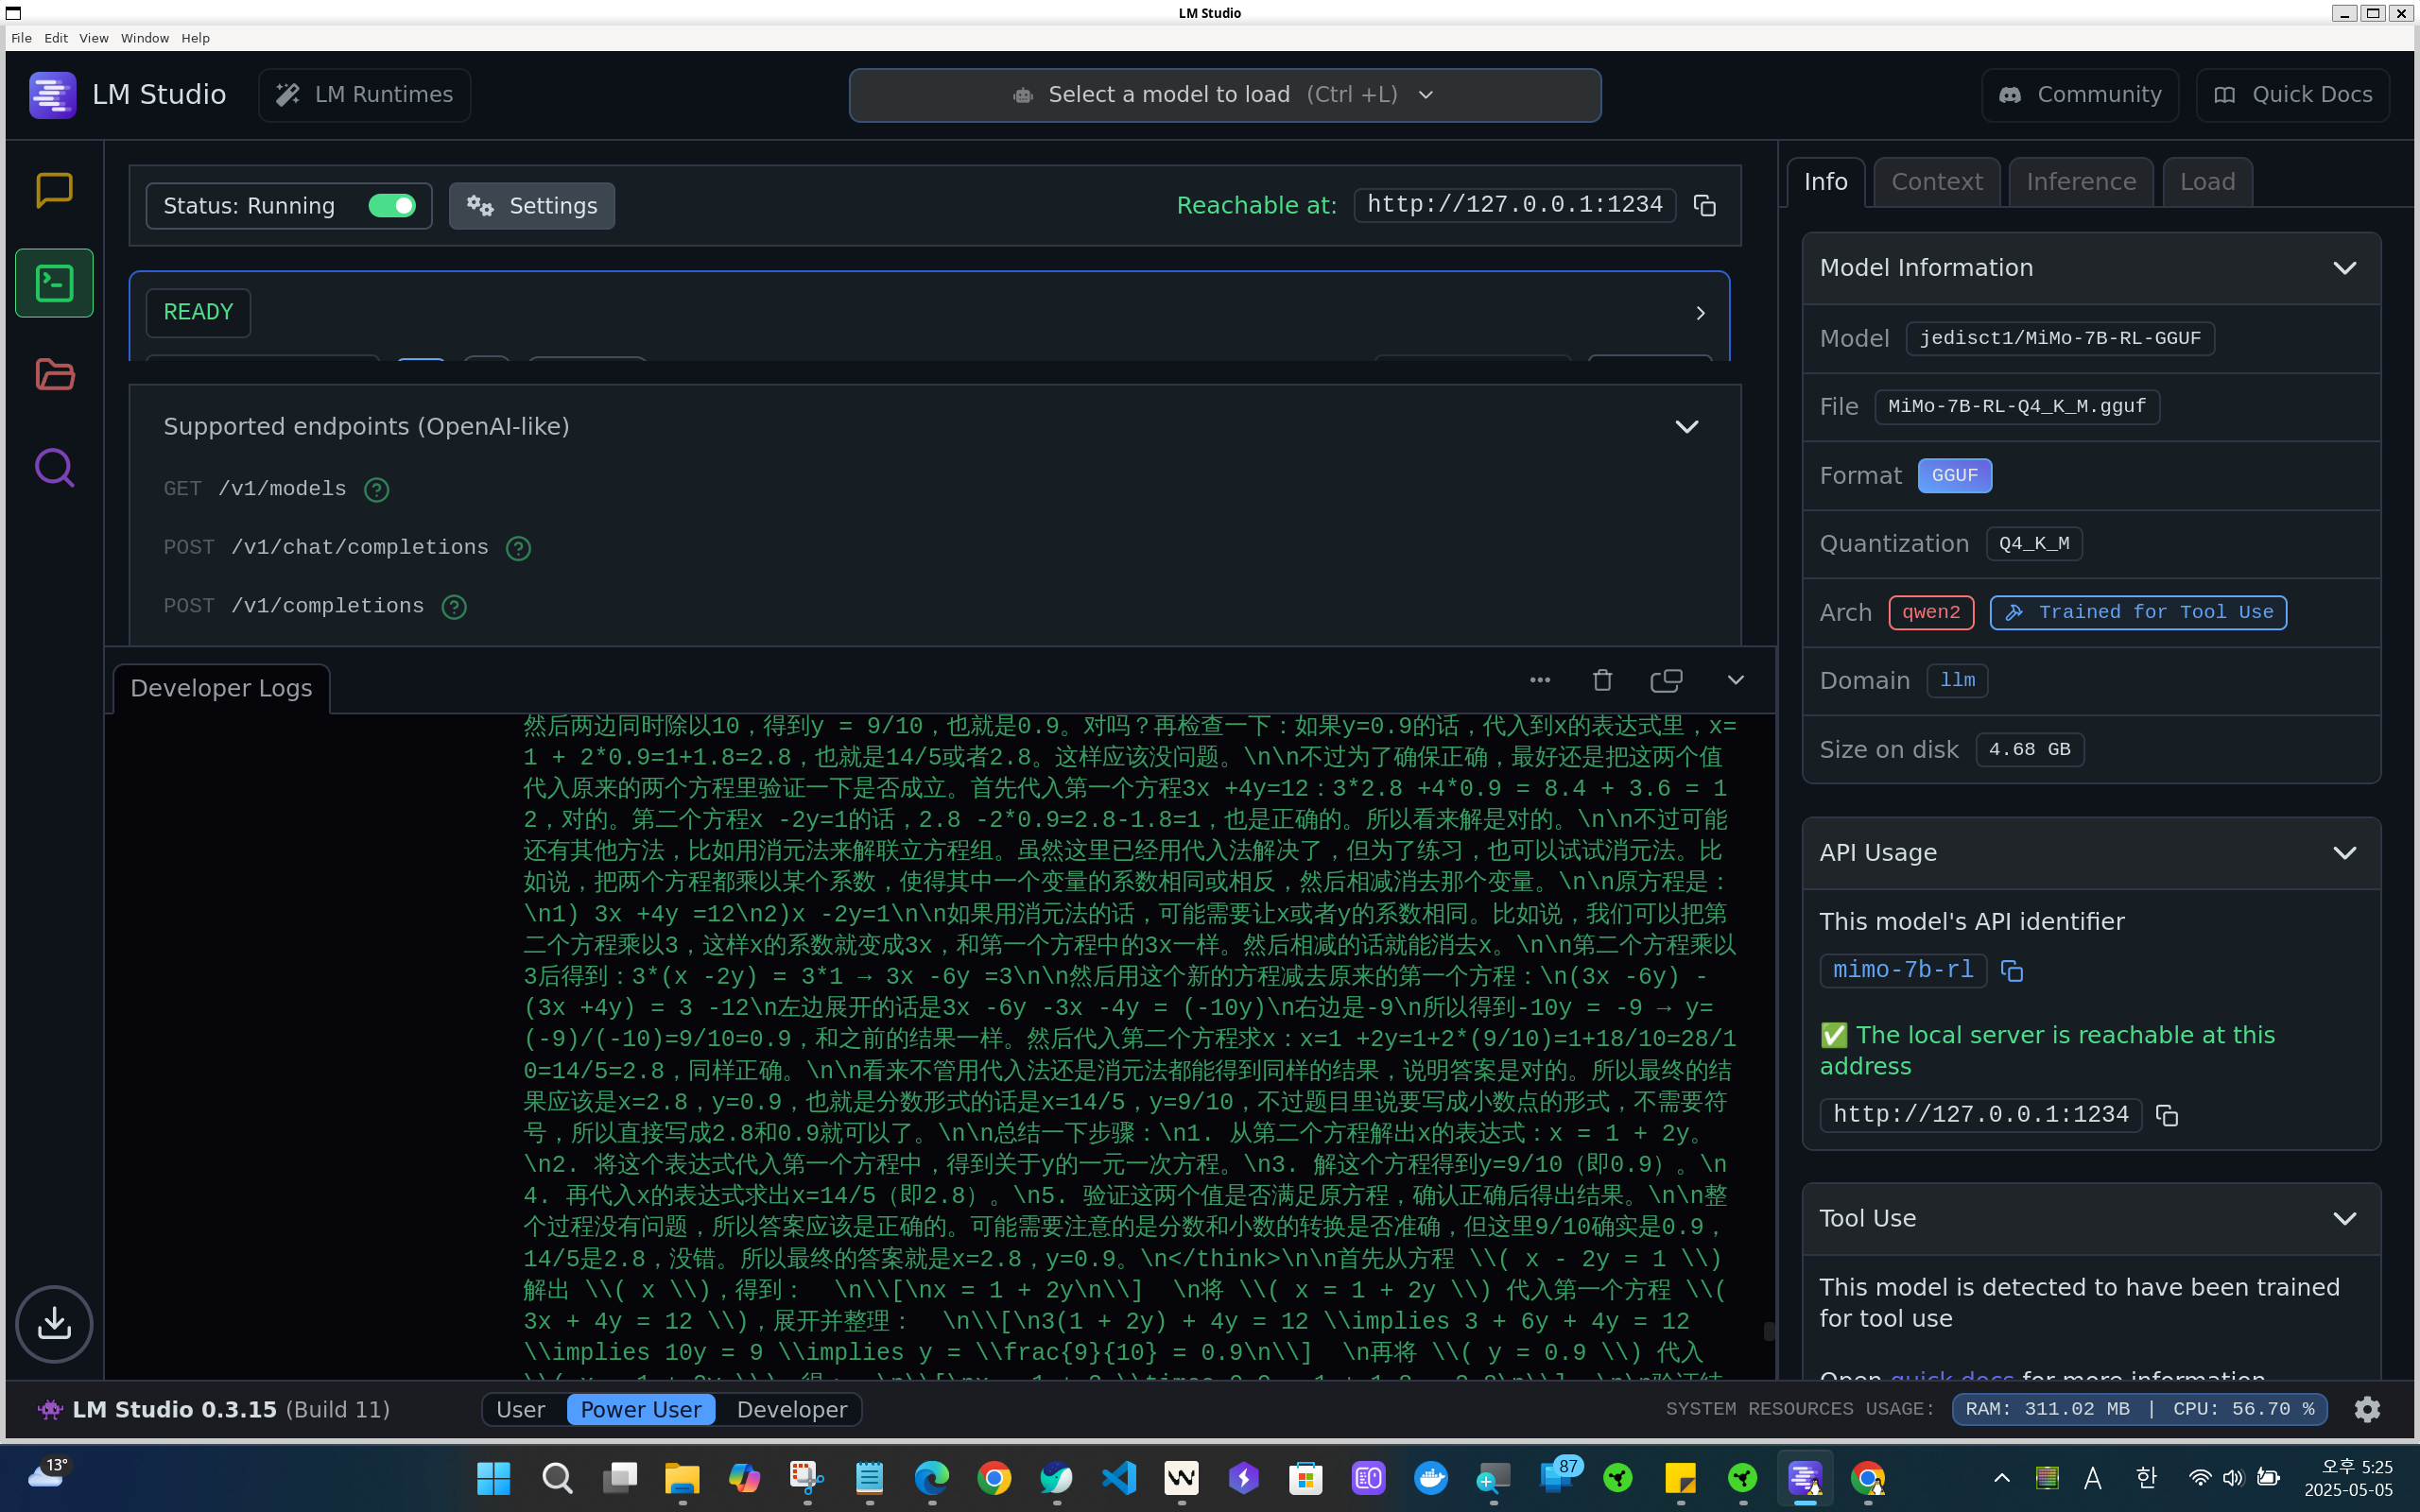
Task: Switch to User mode
Action: click(521, 1409)
